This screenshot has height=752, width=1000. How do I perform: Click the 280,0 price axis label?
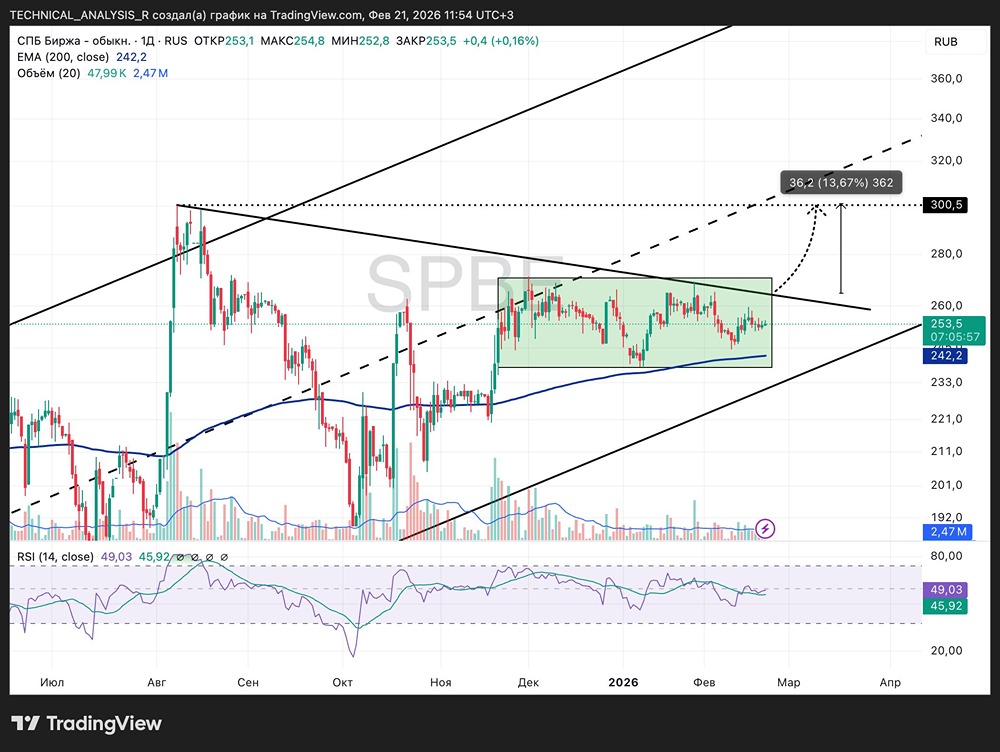pos(946,253)
